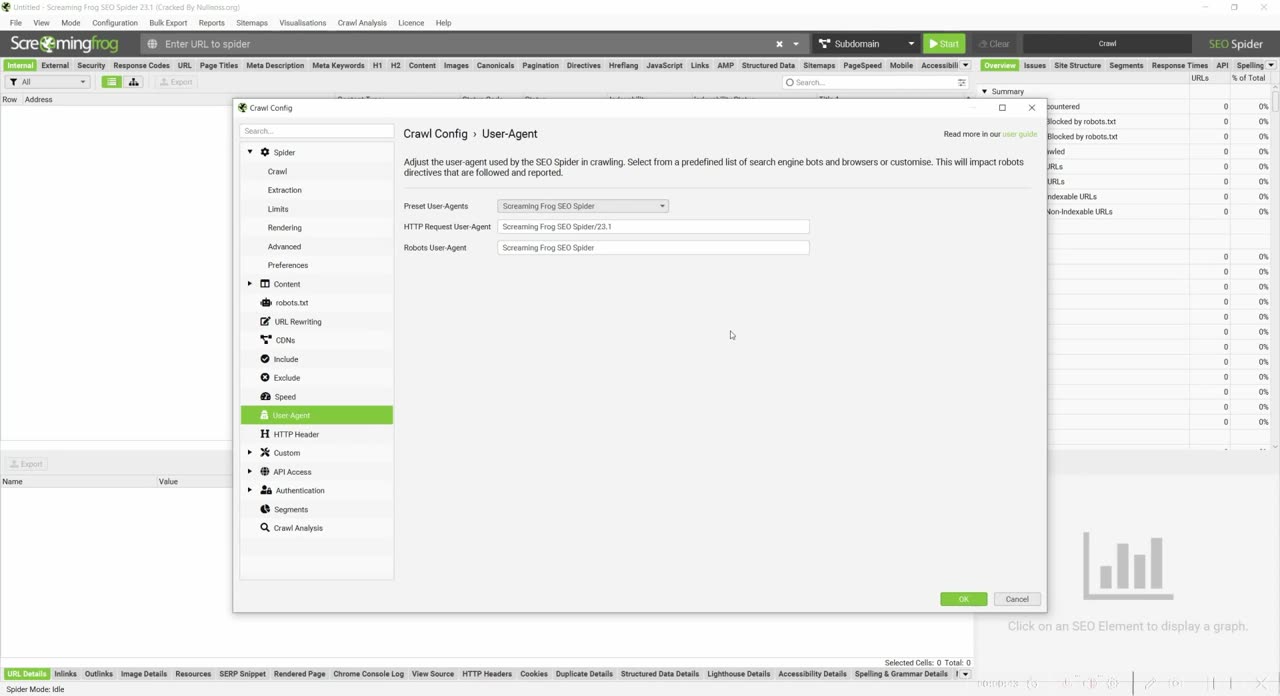Screen dimensions: 1280x696
Task: Expand the API Access tree section
Action: click(x=250, y=471)
